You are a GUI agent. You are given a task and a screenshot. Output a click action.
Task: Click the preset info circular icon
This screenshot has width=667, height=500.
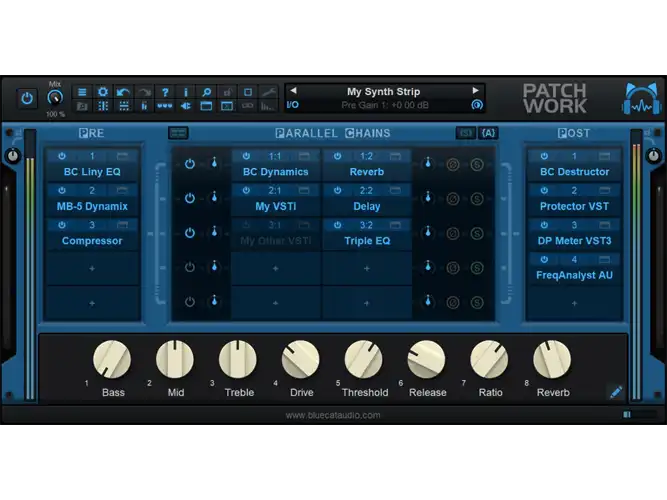477,105
